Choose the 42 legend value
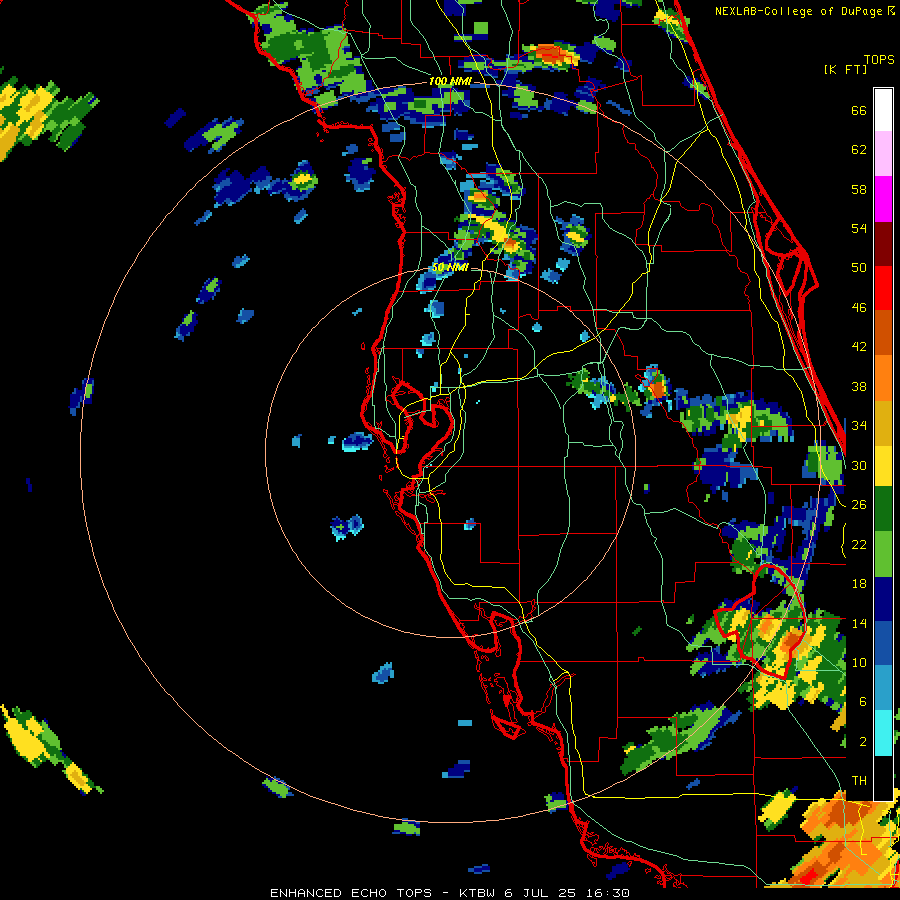Image resolution: width=900 pixels, height=900 pixels. [x=859, y=347]
